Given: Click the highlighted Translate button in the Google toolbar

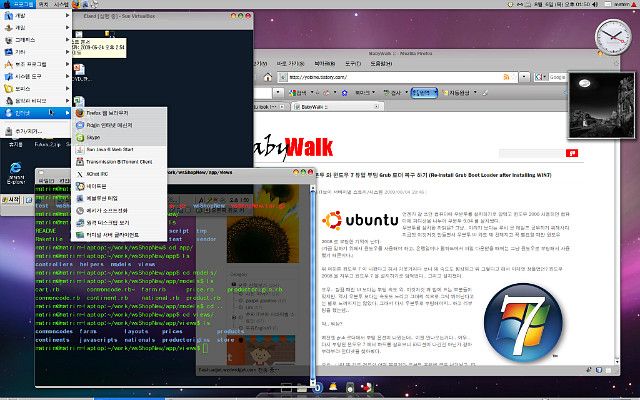Looking at the screenshot, I should coord(424,93).
